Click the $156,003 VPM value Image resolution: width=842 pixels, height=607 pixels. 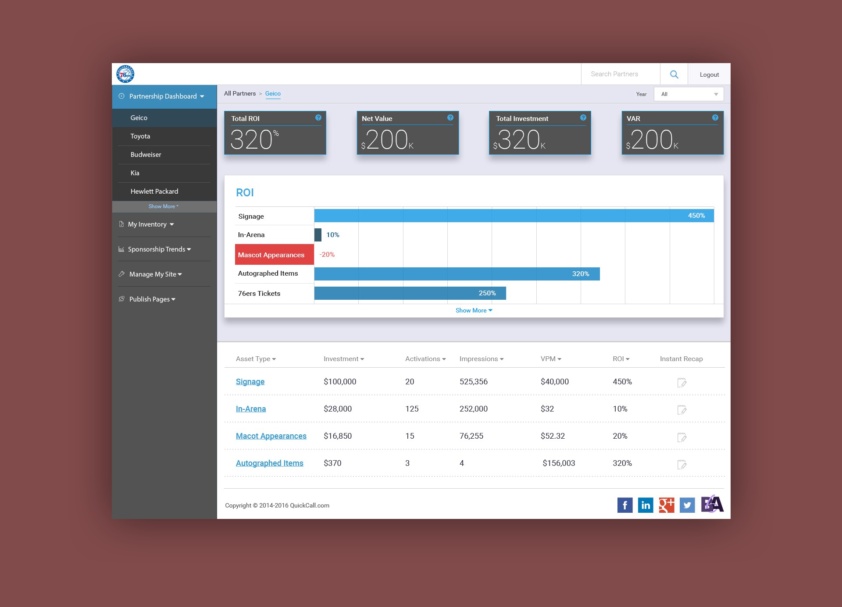(x=558, y=463)
